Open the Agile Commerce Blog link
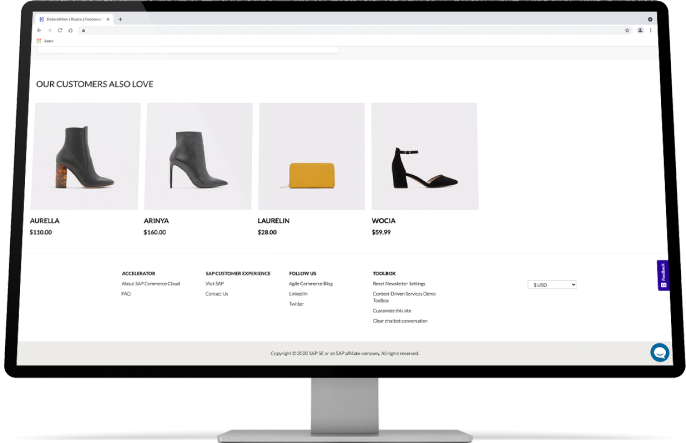This screenshot has height=443, width=686. (x=310, y=283)
